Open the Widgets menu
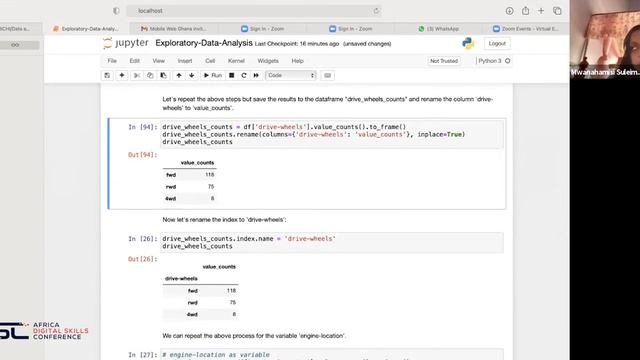 [x=268, y=61]
